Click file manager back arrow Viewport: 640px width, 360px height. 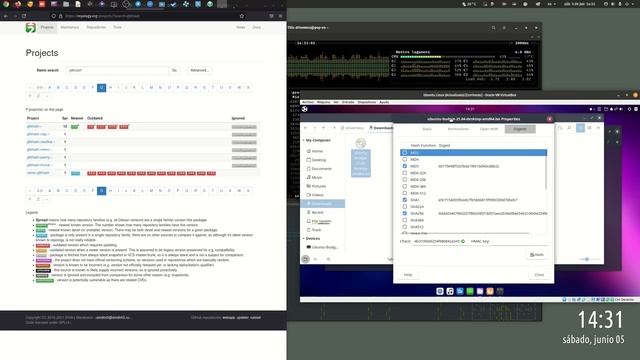tap(305, 128)
